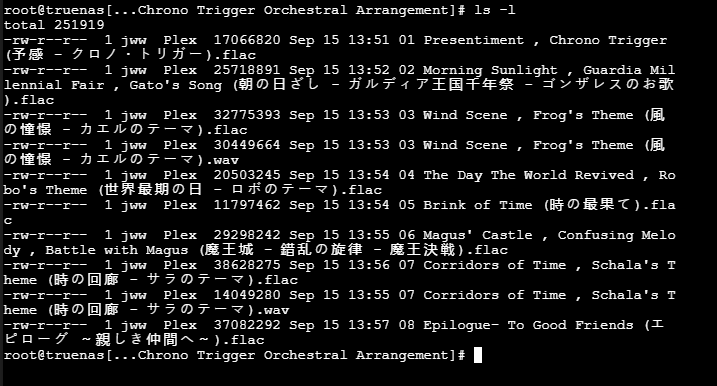The height and width of the screenshot is (386, 717).
Task: Select the 02 Morning Sunlight file entry
Action: click(339, 85)
